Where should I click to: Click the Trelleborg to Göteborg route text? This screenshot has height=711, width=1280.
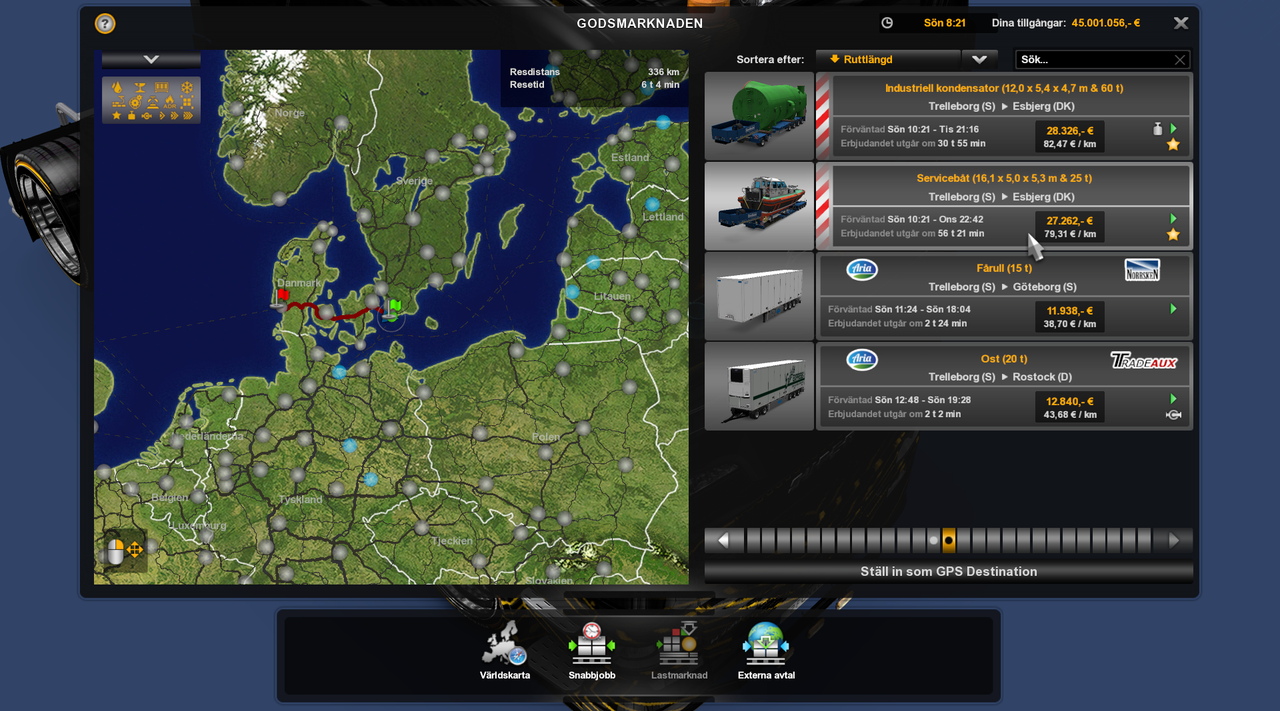pyautogui.click(x=1002, y=287)
